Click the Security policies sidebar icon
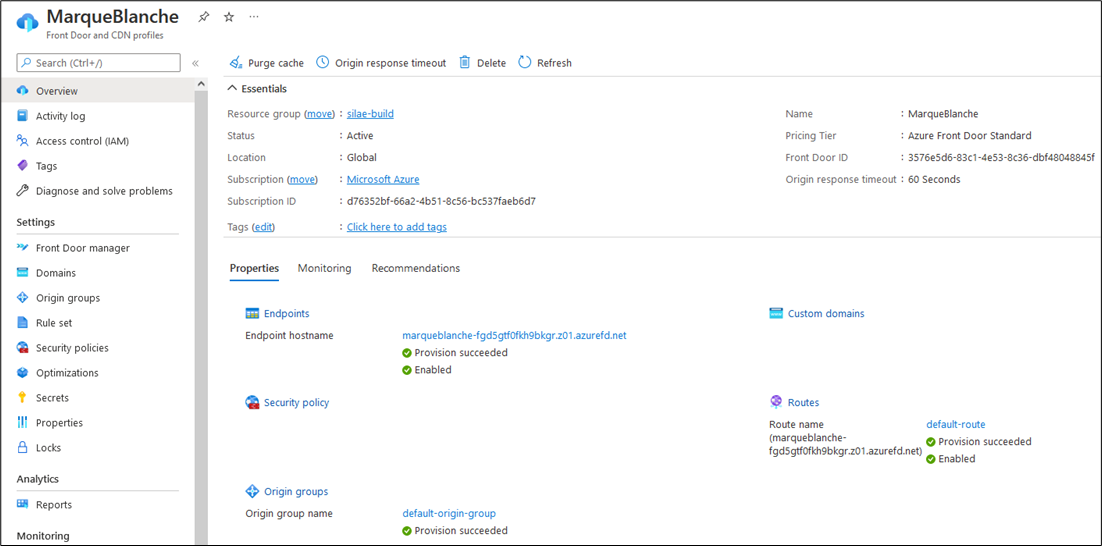The image size is (1102, 546). [x=22, y=348]
